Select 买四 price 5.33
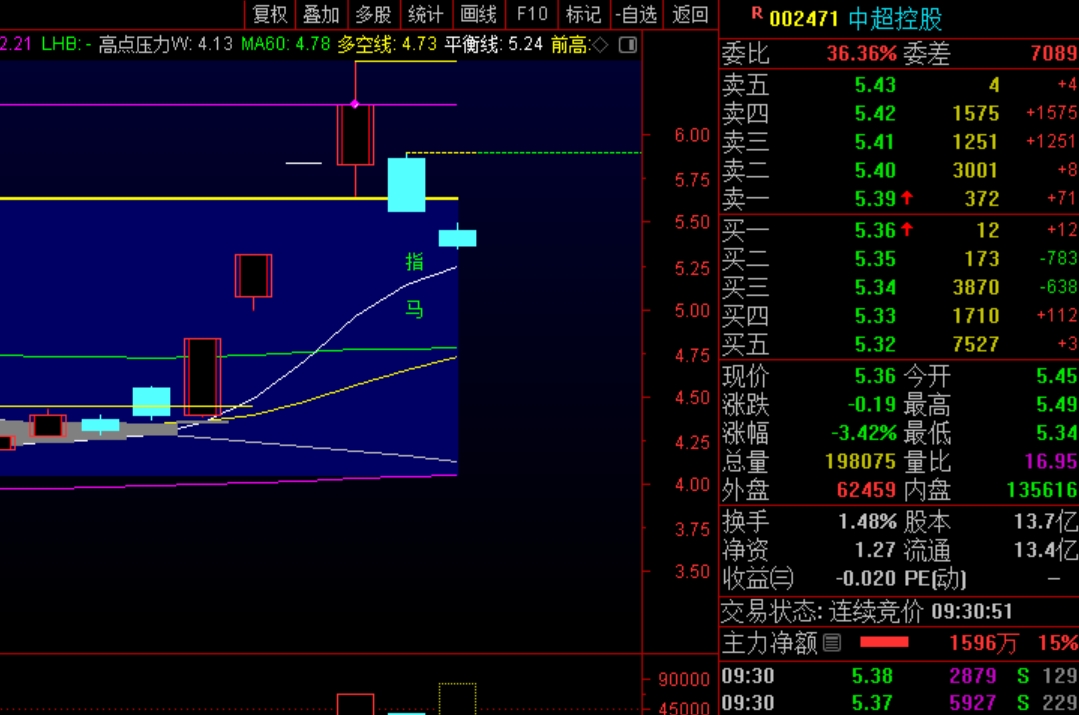This screenshot has width=1079, height=715. 875,316
